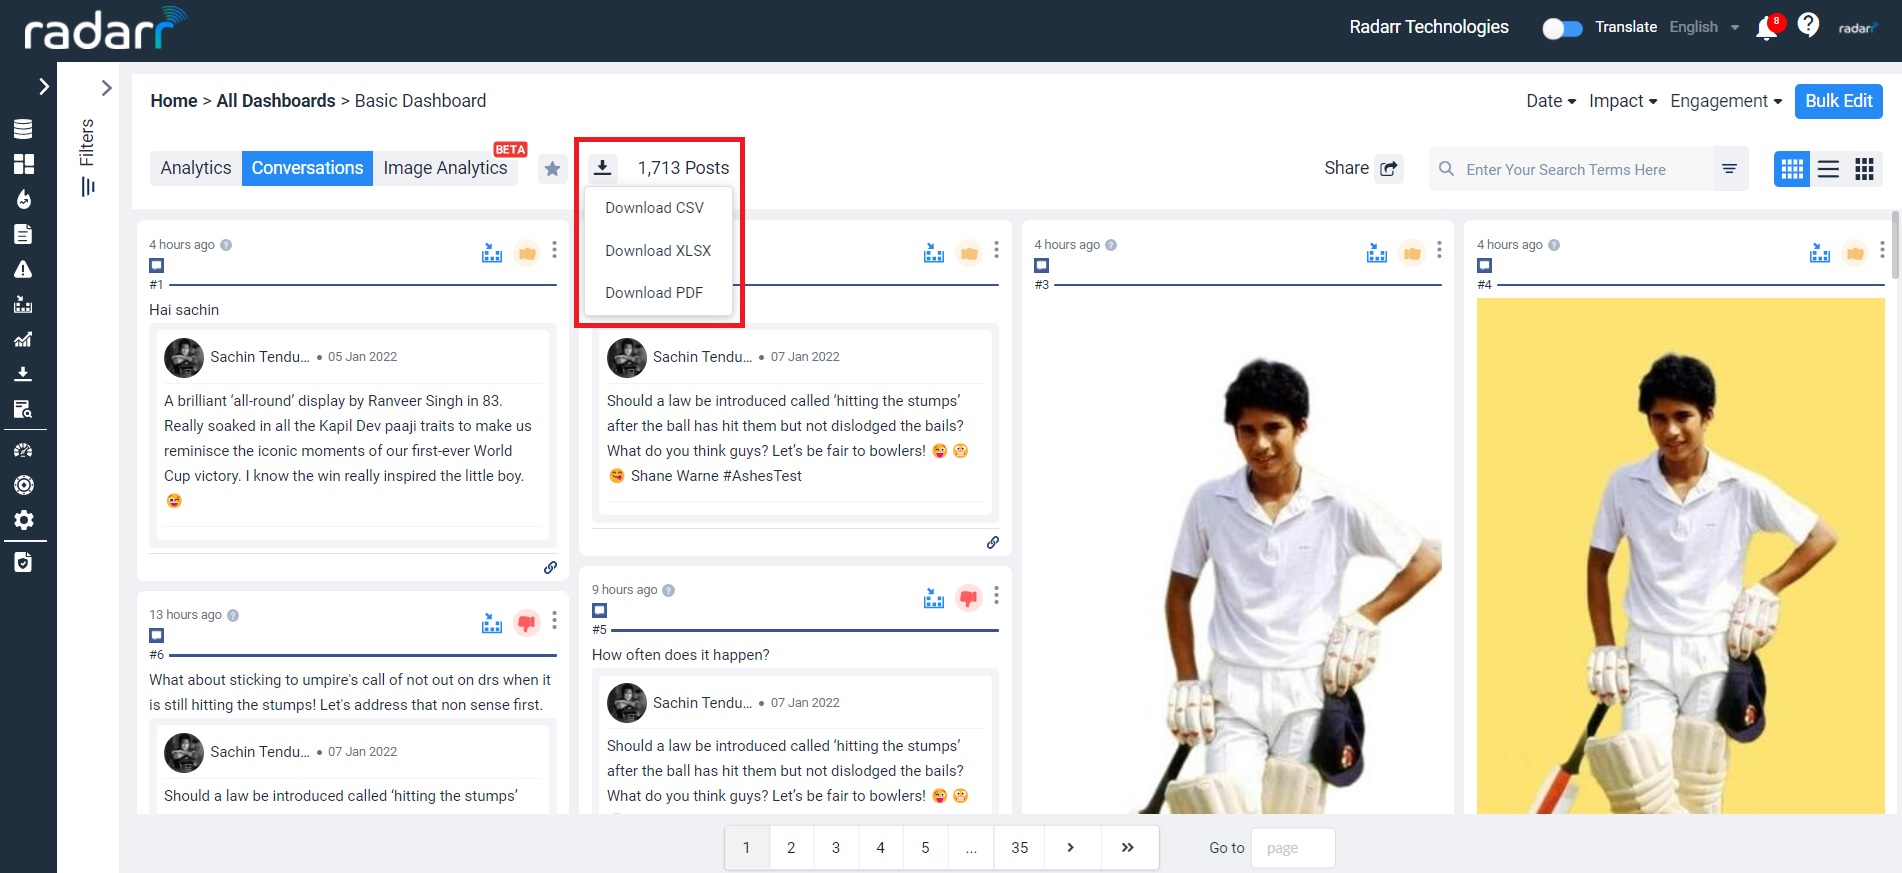The height and width of the screenshot is (873, 1902).
Task: Switch to the Analytics tab
Action: (x=196, y=168)
